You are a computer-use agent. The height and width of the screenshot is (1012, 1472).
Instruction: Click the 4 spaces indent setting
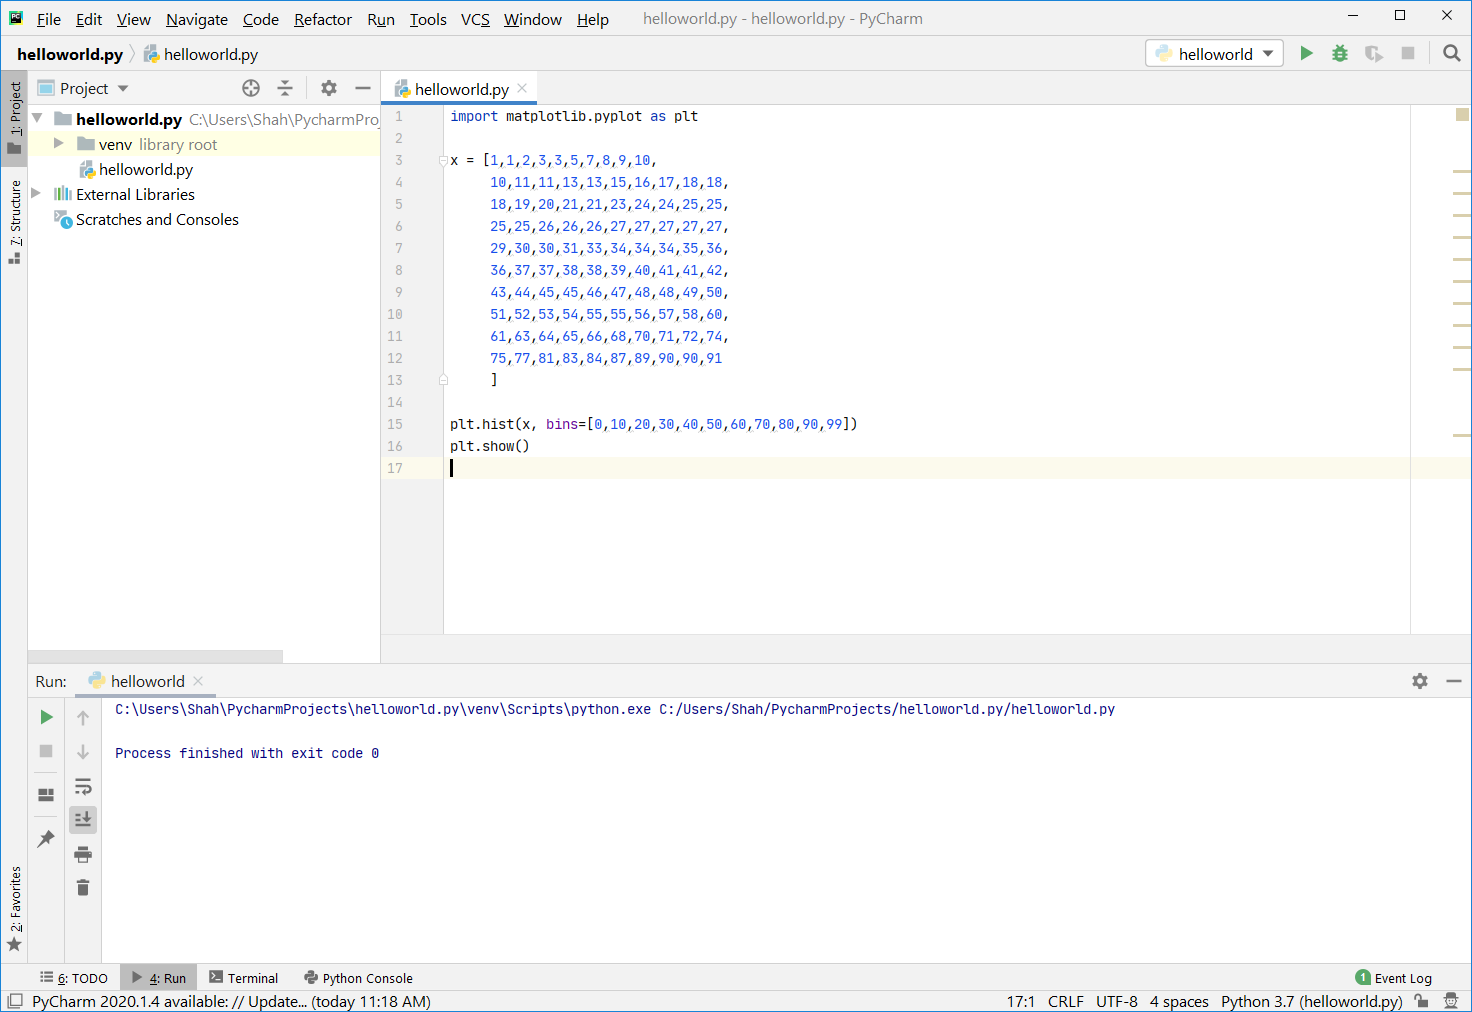pos(1179,1001)
